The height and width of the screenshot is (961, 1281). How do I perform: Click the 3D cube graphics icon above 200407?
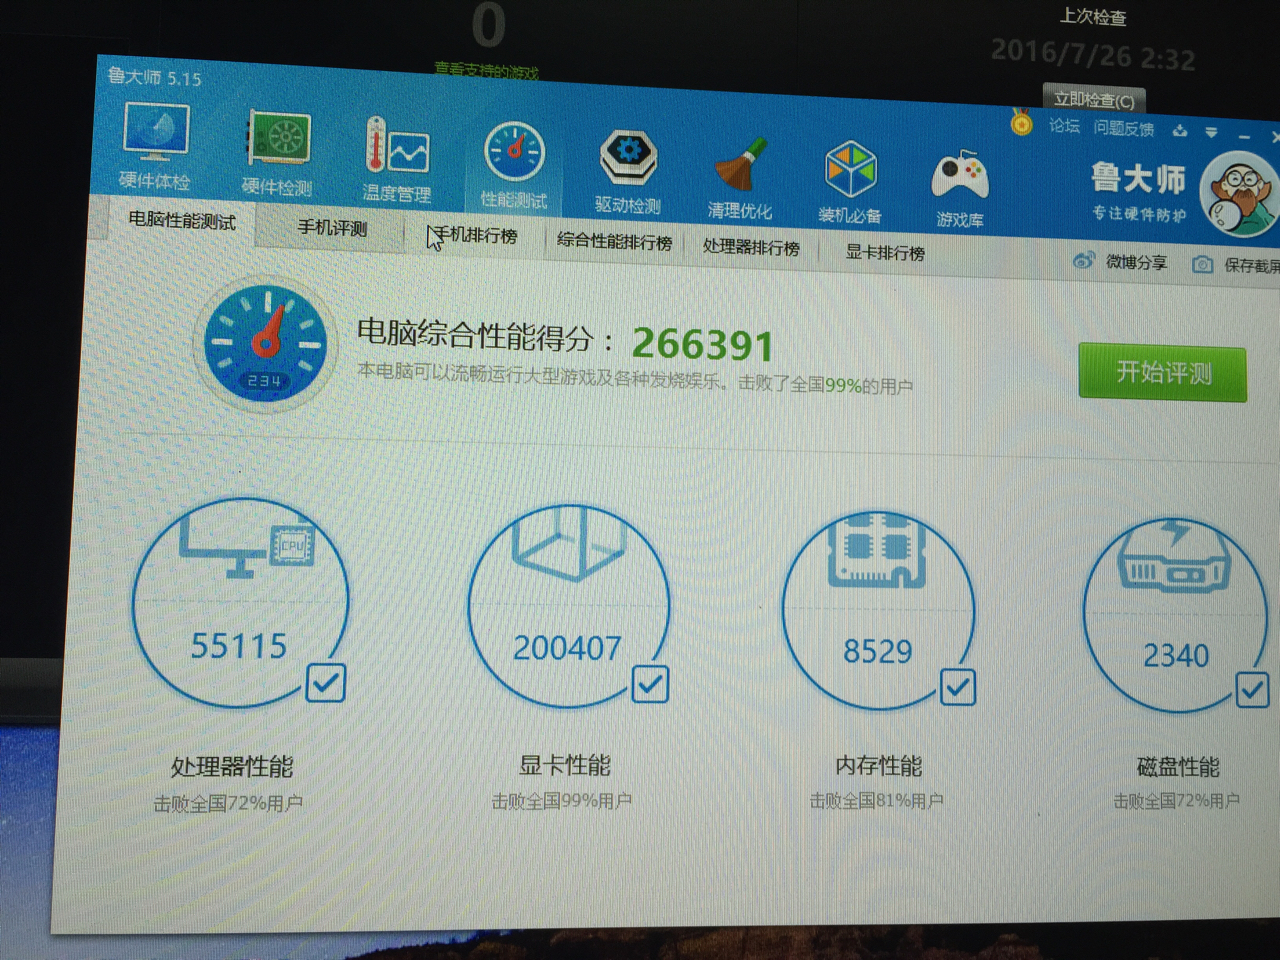[x=567, y=544]
